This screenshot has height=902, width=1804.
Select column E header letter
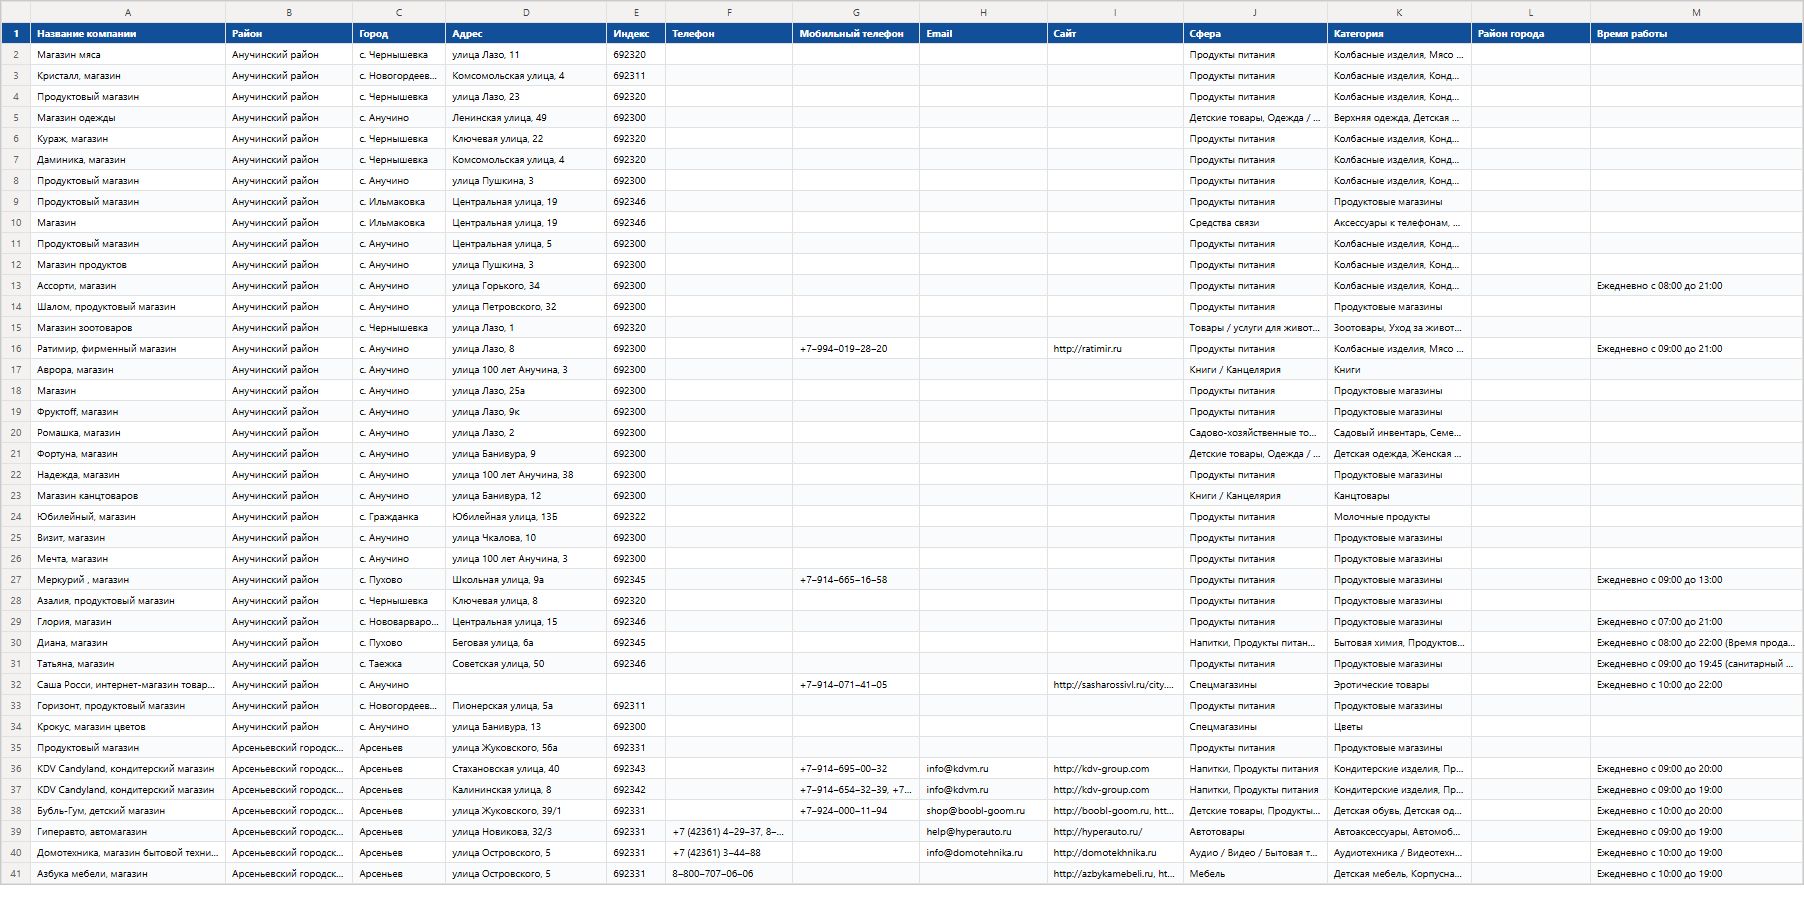[636, 12]
